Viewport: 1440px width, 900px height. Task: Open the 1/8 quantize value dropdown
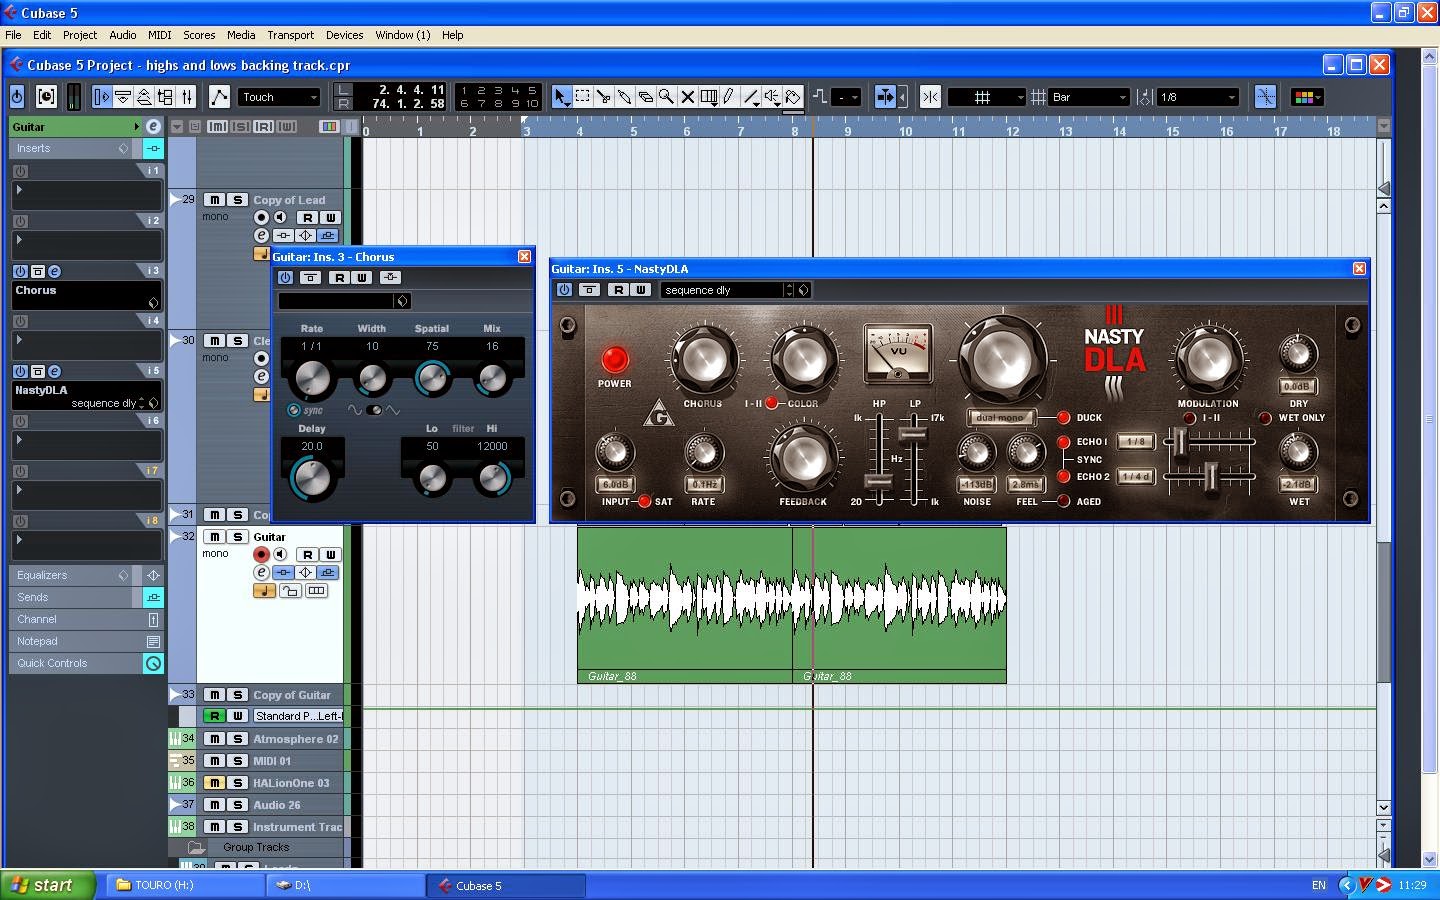click(x=1198, y=97)
